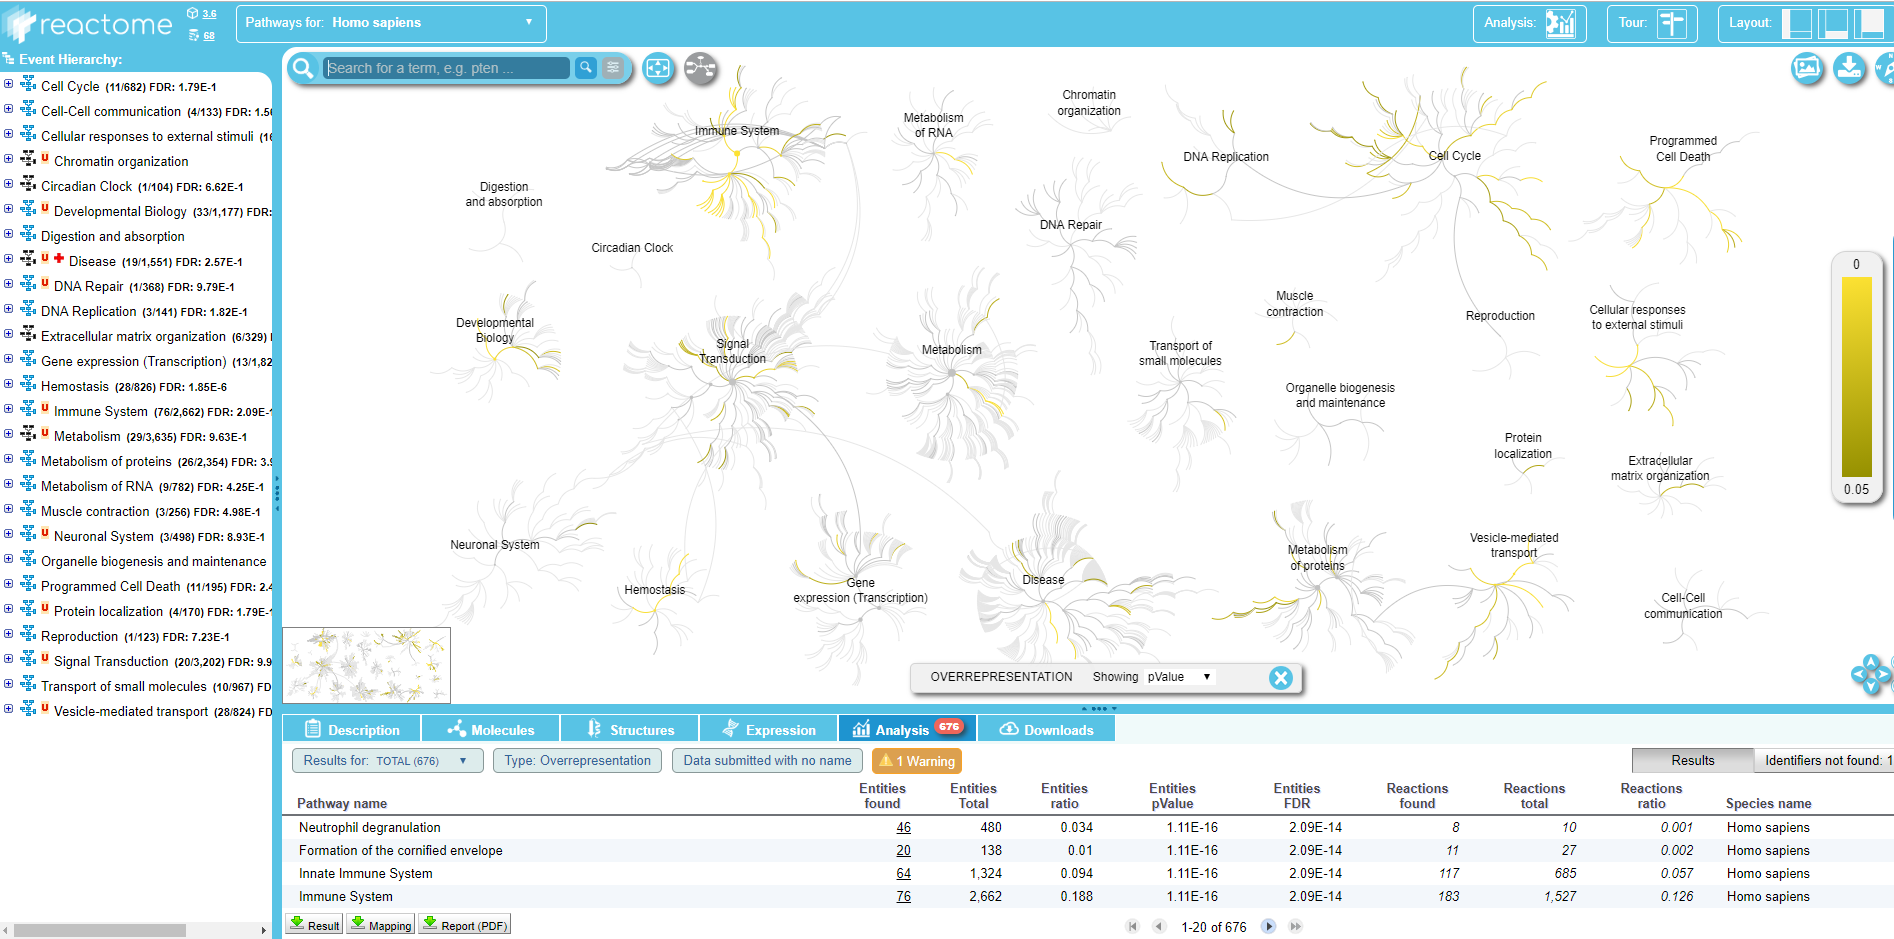Image resolution: width=1894 pixels, height=939 pixels.
Task: Expand the Vesicle-mediated transport node
Action: [x=8, y=709]
